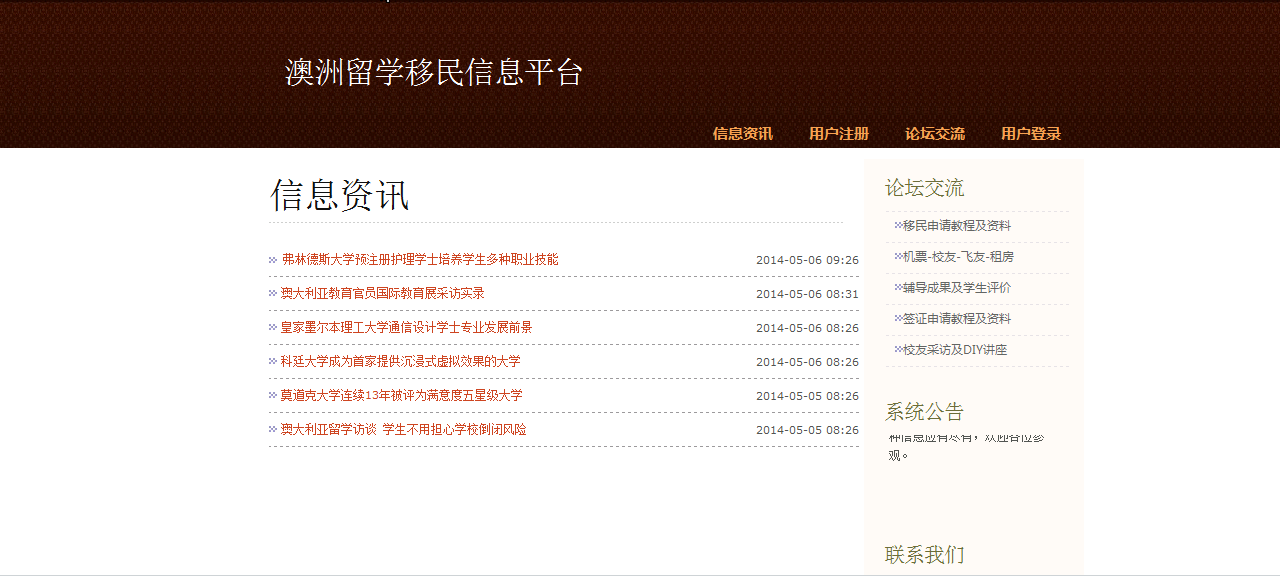Click the sidebar heading 联系我们
Screen dimensions: 1280x576
click(924, 555)
